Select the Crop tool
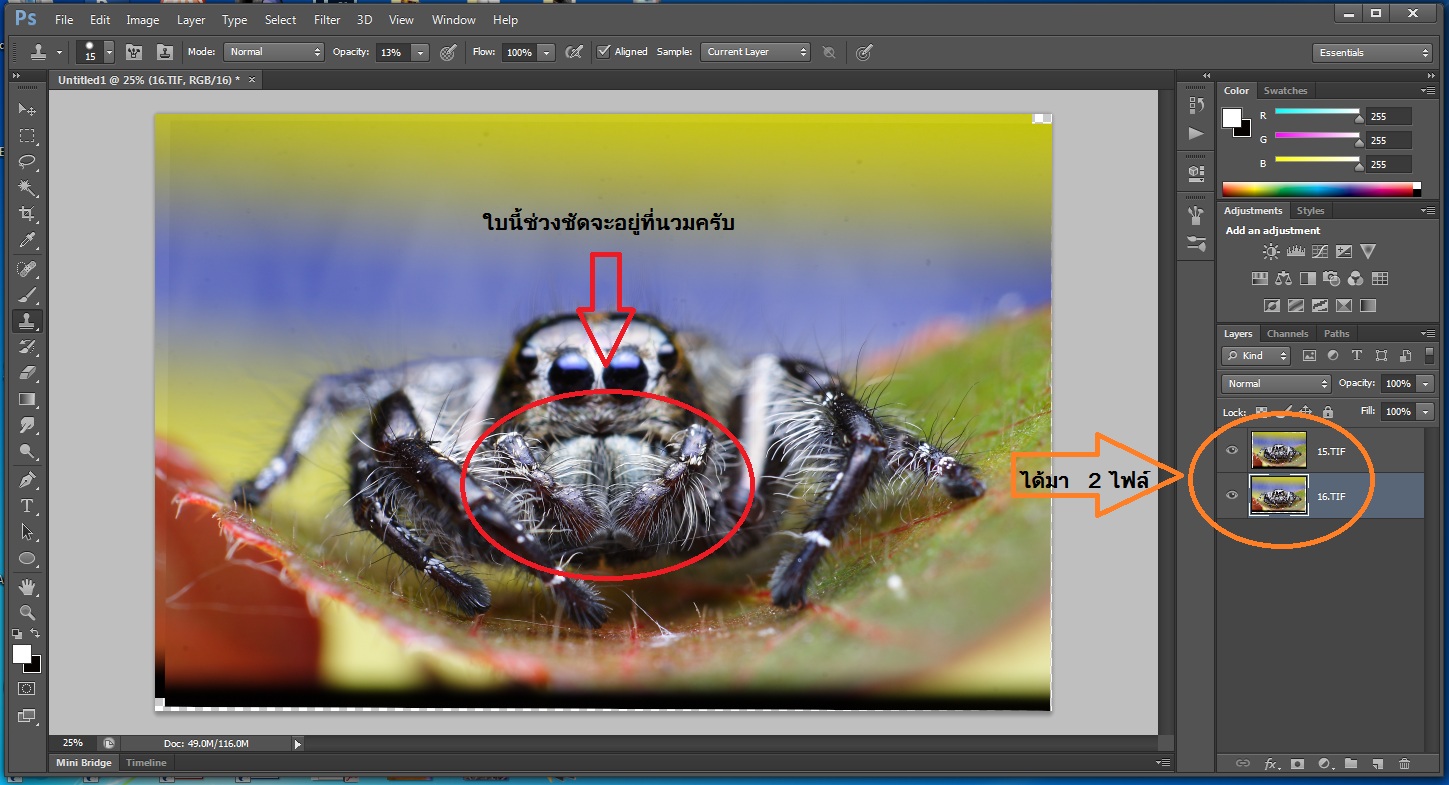Screen dimensions: 1449x785 (28, 214)
